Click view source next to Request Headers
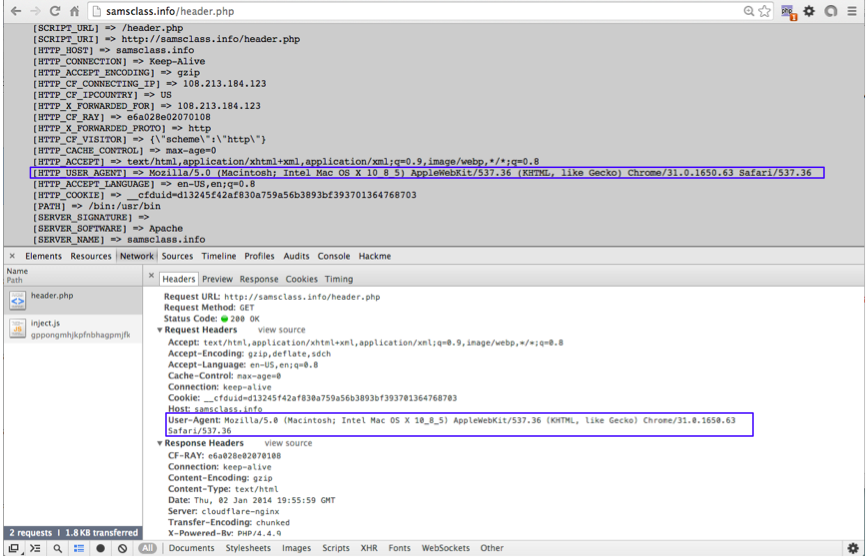This screenshot has height=558, width=867. point(281,330)
